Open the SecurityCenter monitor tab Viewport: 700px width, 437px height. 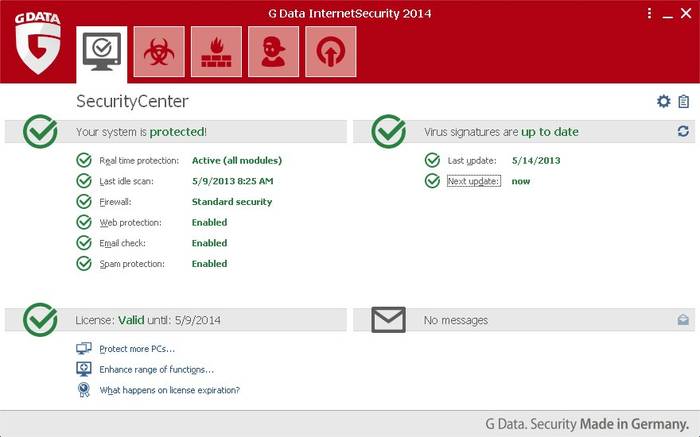coord(102,52)
